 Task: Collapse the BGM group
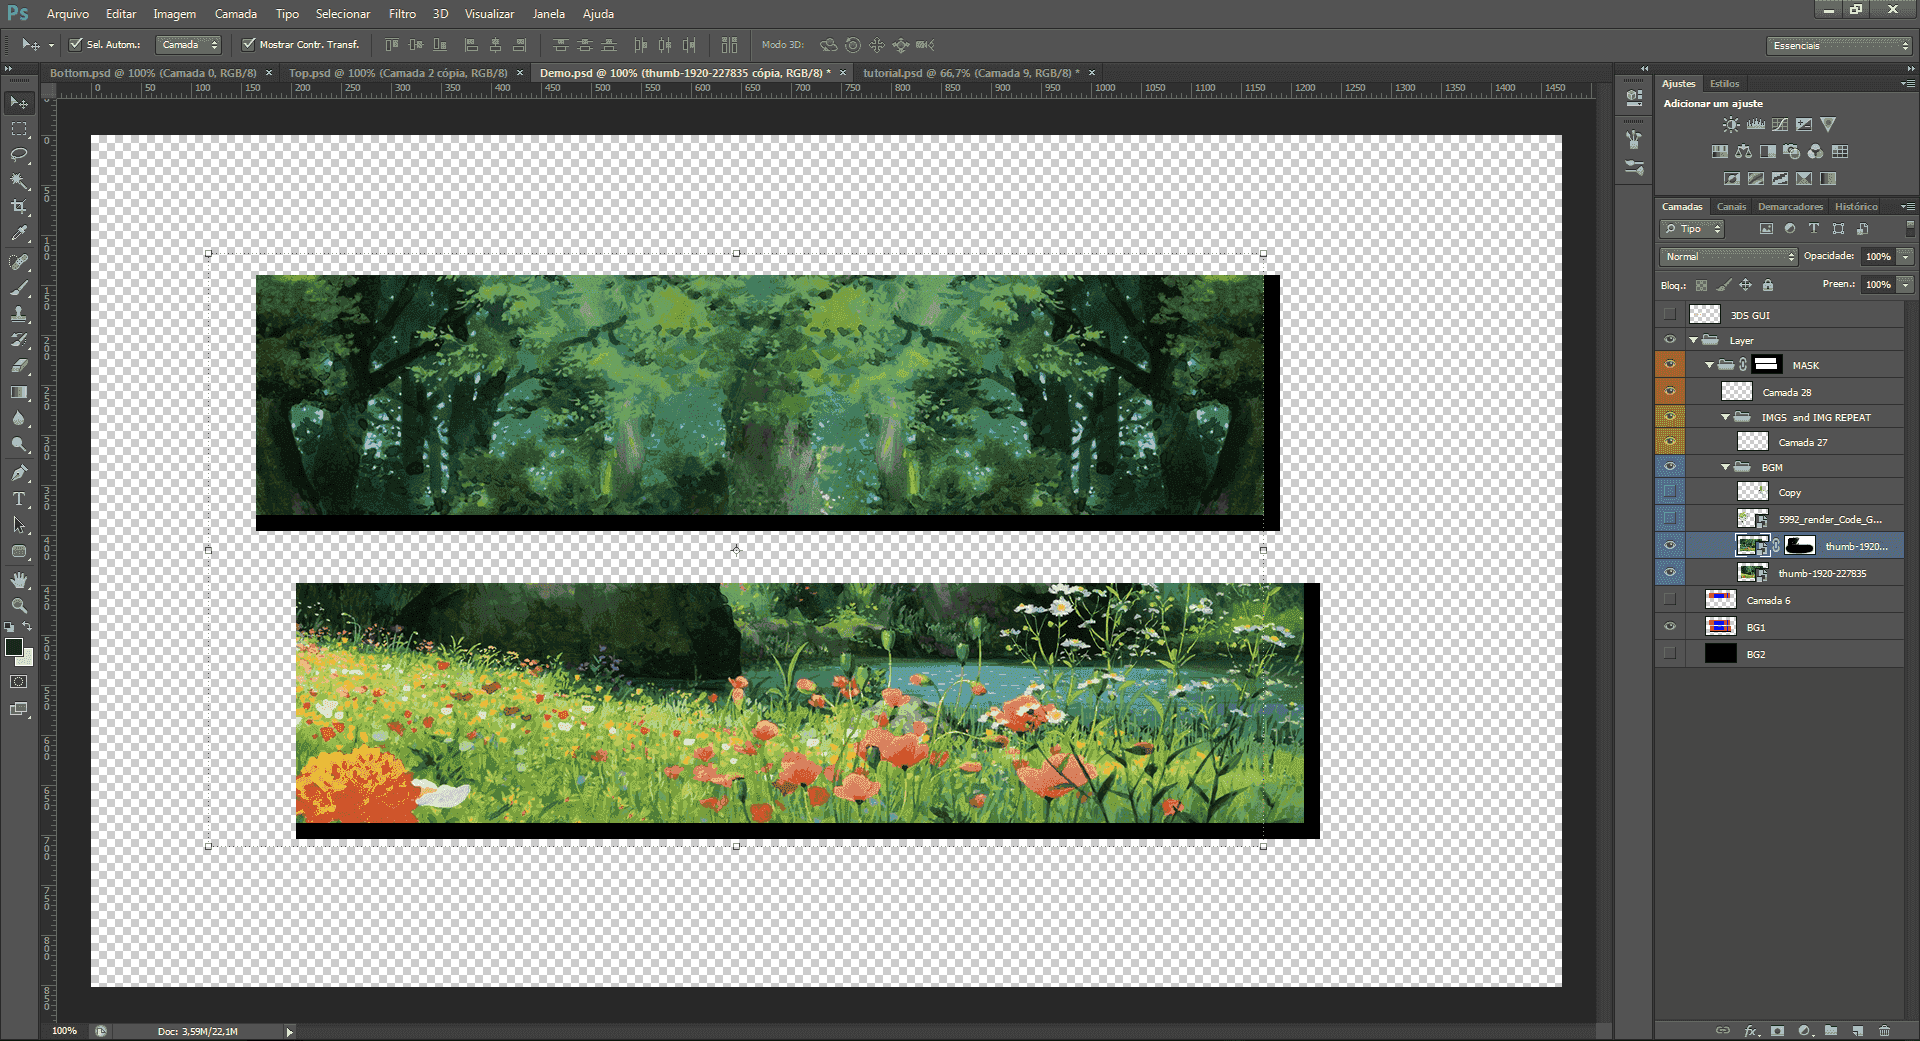(1726, 467)
